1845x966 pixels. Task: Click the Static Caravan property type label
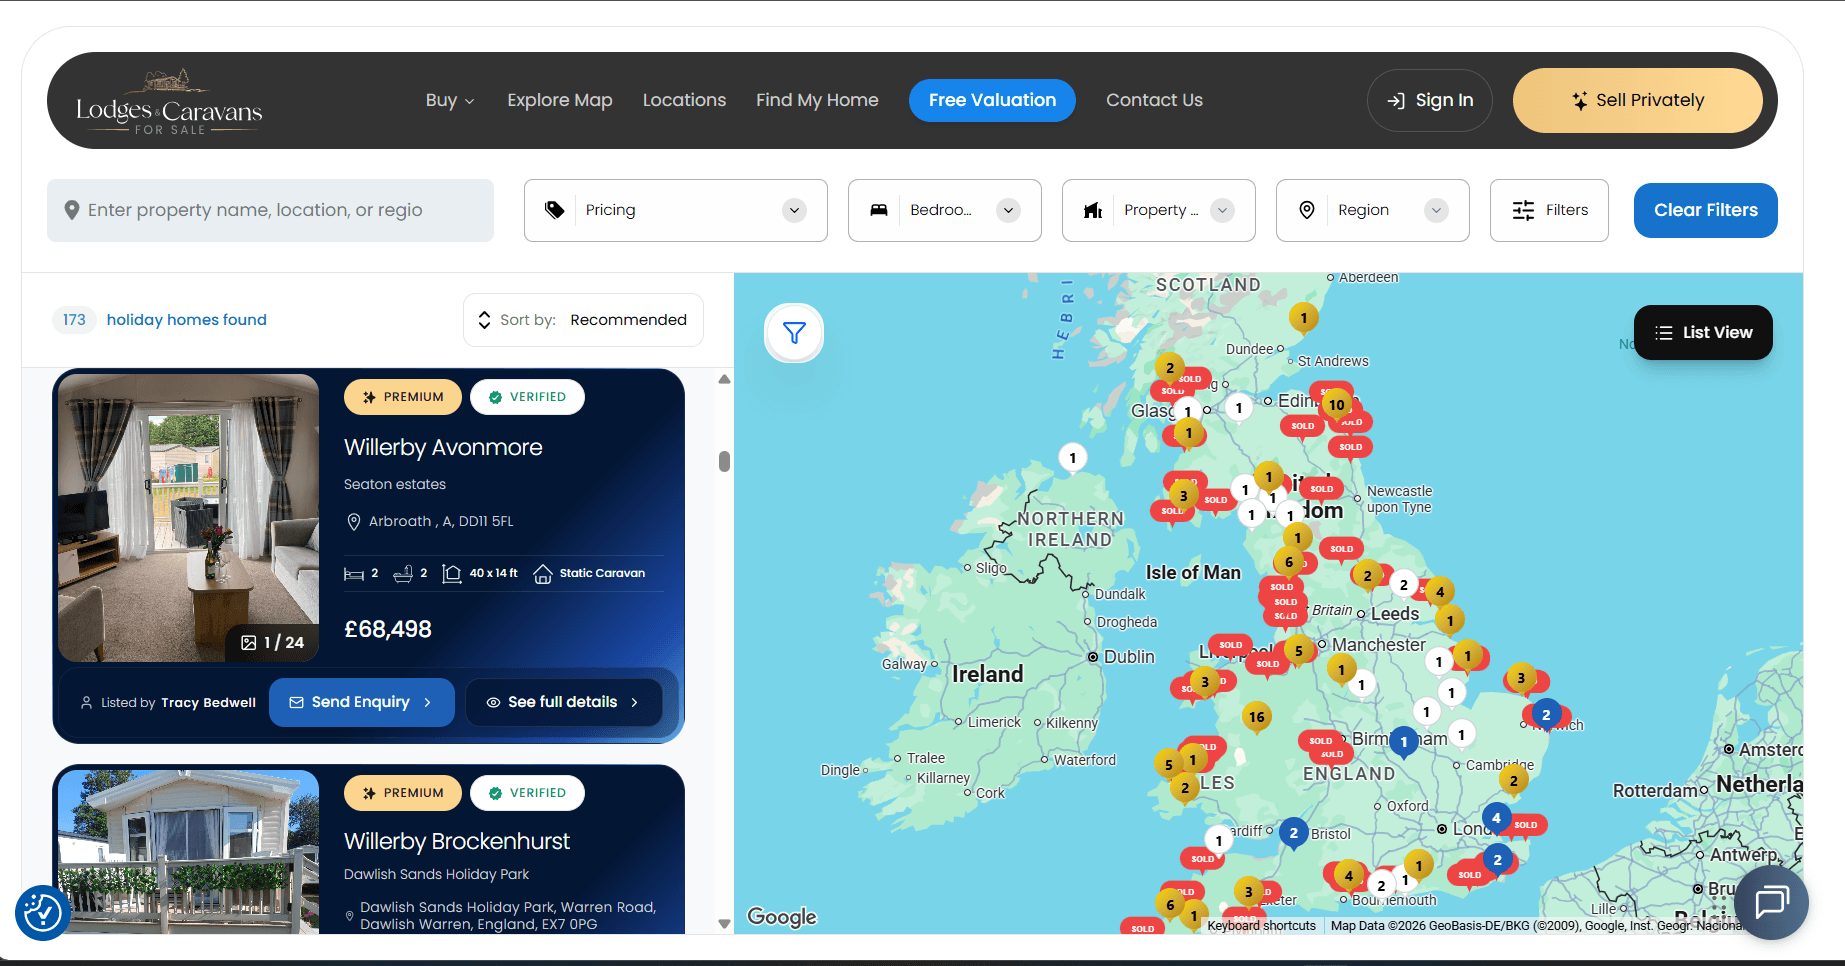coord(602,573)
